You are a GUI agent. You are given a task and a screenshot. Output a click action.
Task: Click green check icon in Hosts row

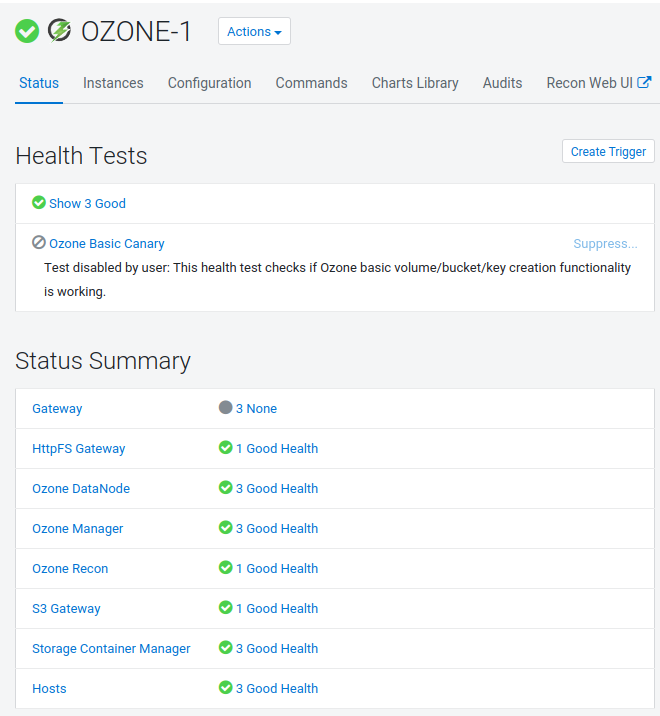225,688
